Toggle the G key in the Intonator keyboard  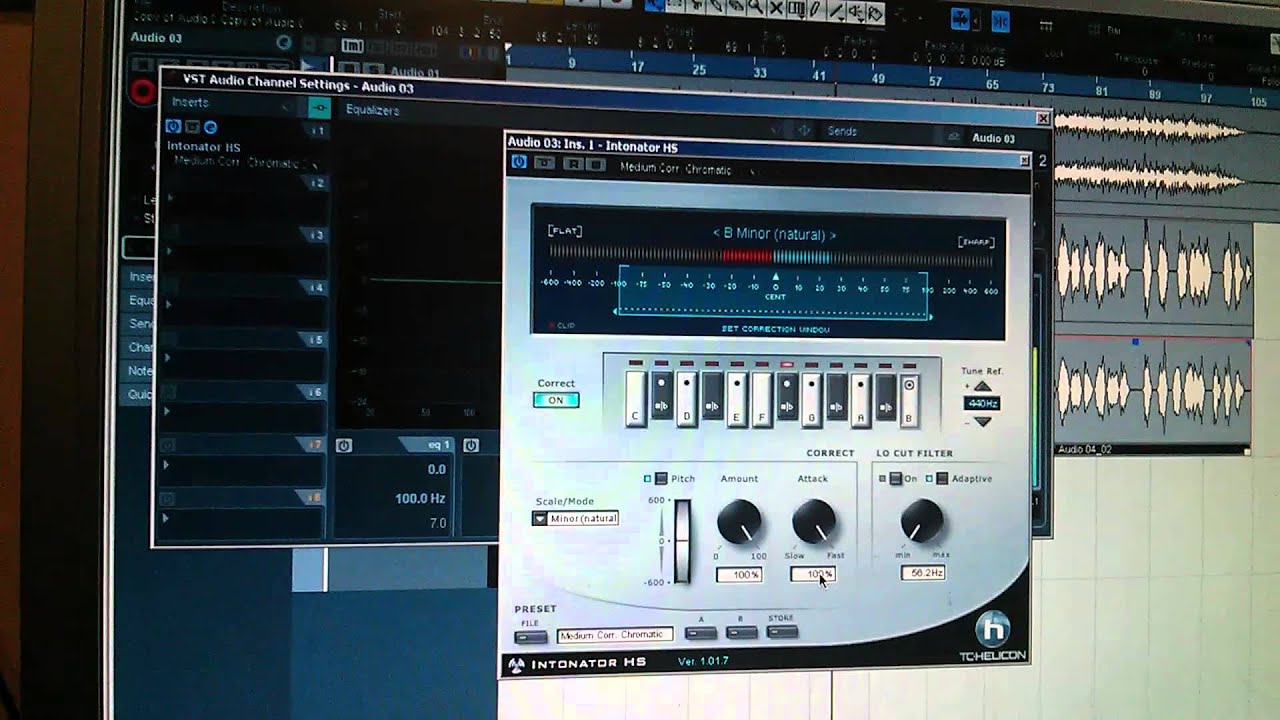click(x=811, y=400)
